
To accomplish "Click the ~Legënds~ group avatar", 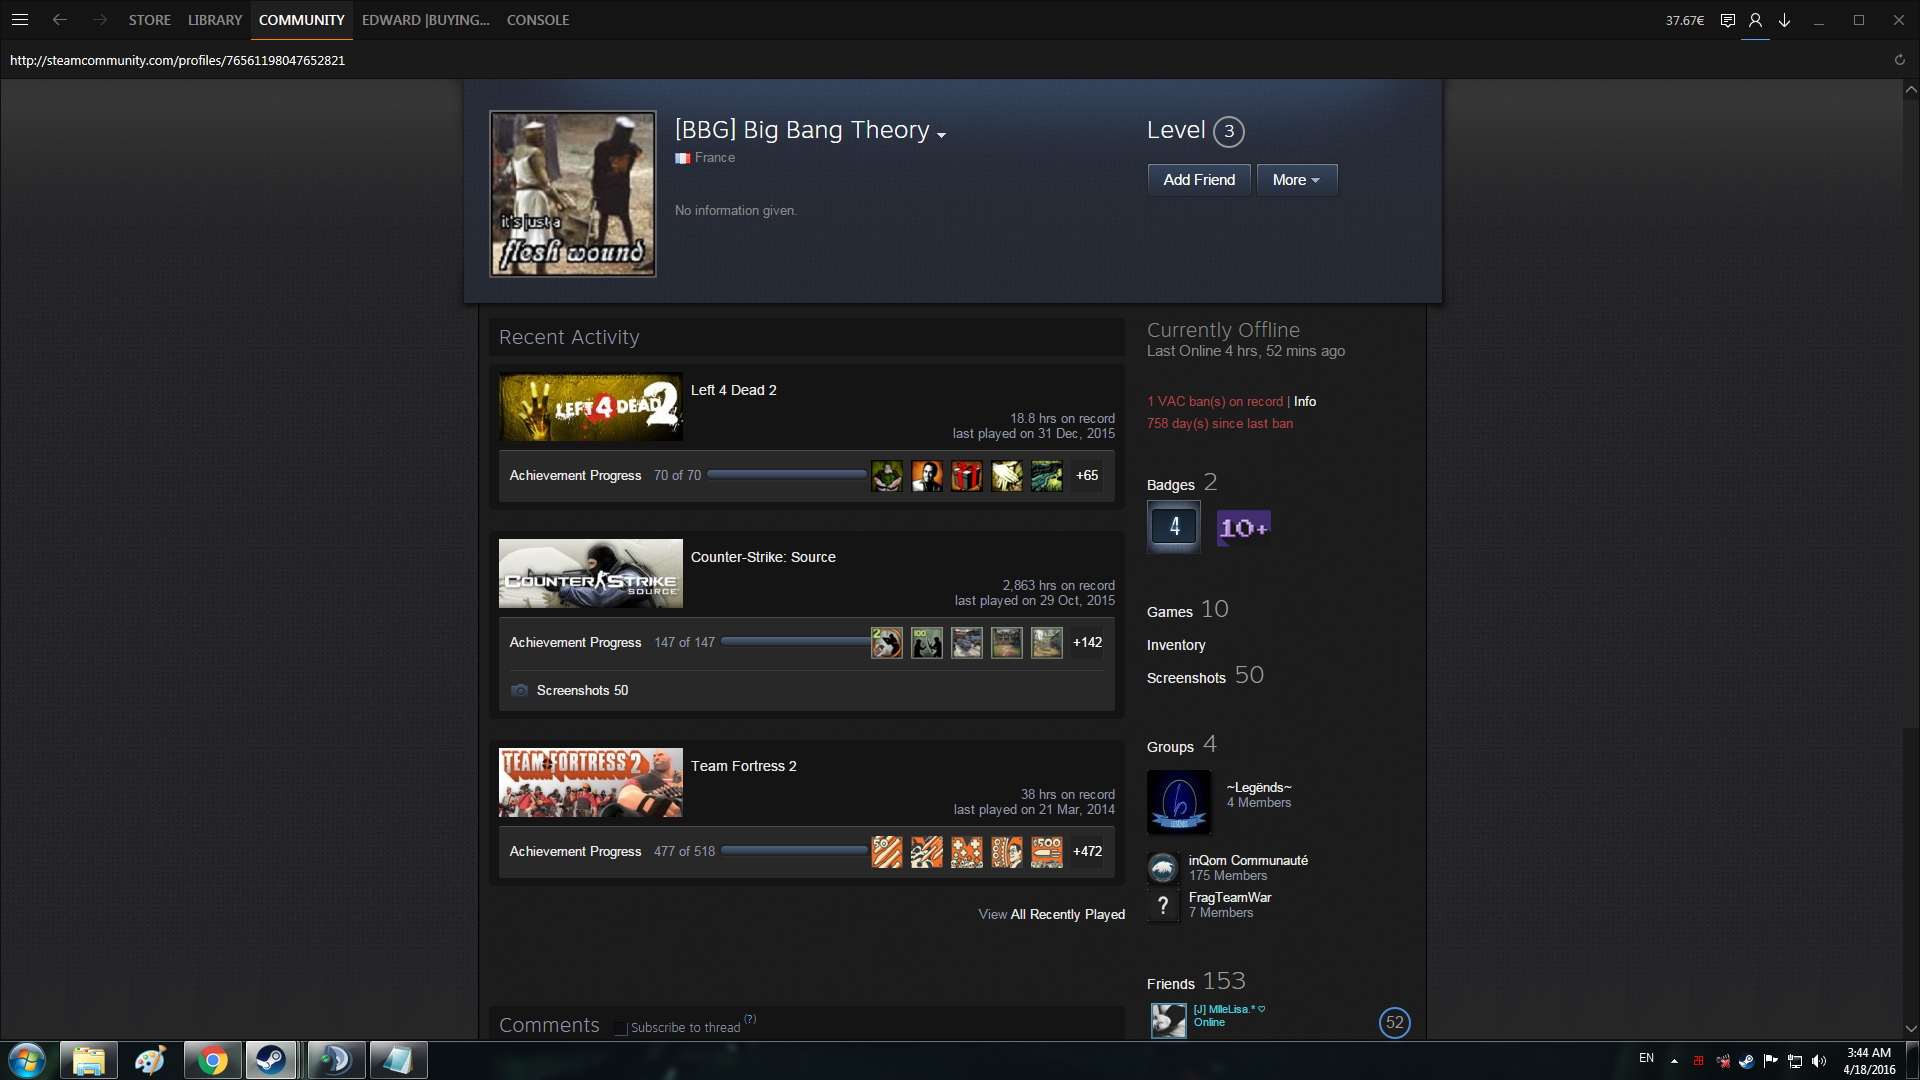I will [x=1179, y=802].
